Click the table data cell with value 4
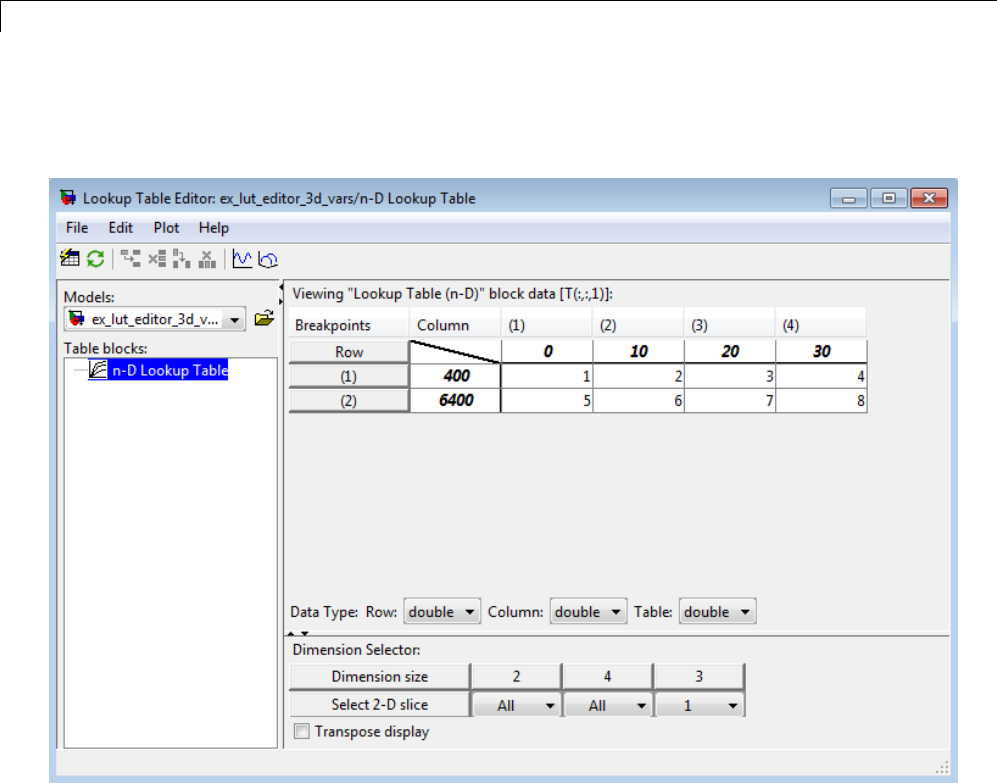 coord(822,376)
